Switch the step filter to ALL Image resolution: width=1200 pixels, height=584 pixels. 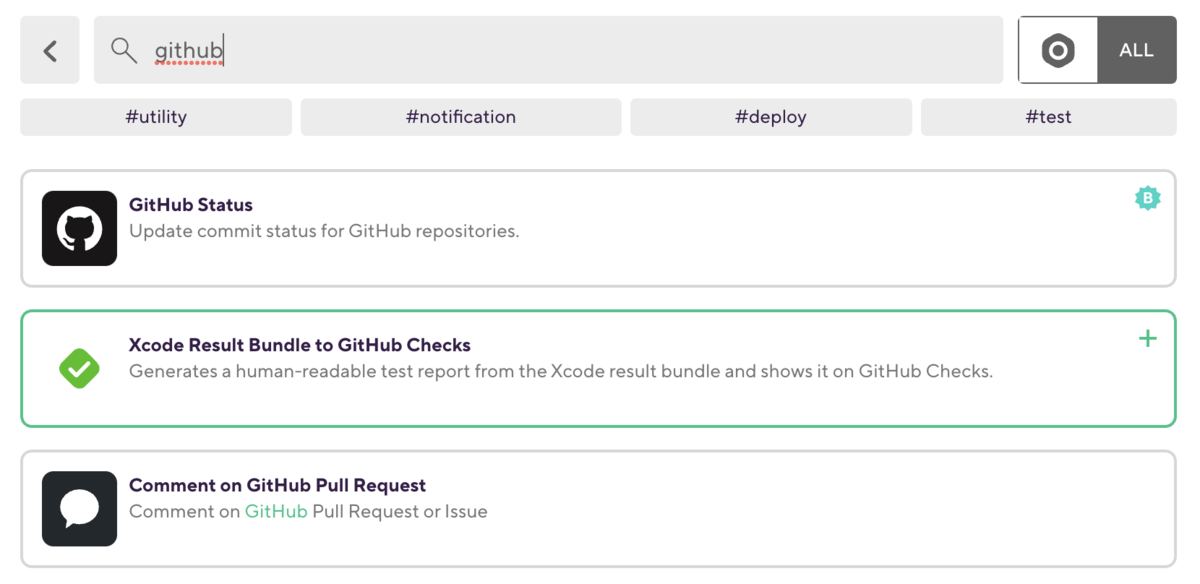click(x=1137, y=50)
